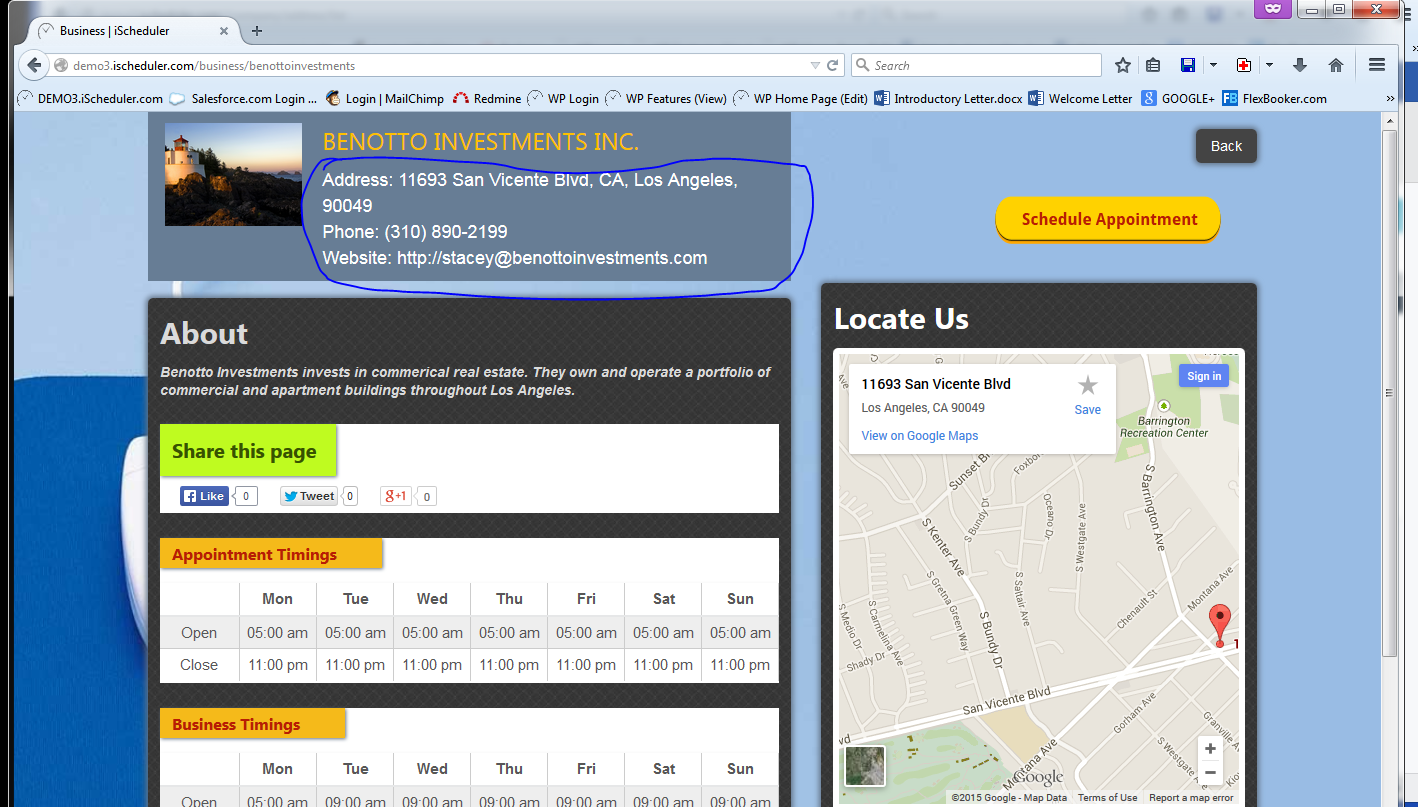
Task: Open the Login | MailChimp bookmark
Action: pos(384,98)
